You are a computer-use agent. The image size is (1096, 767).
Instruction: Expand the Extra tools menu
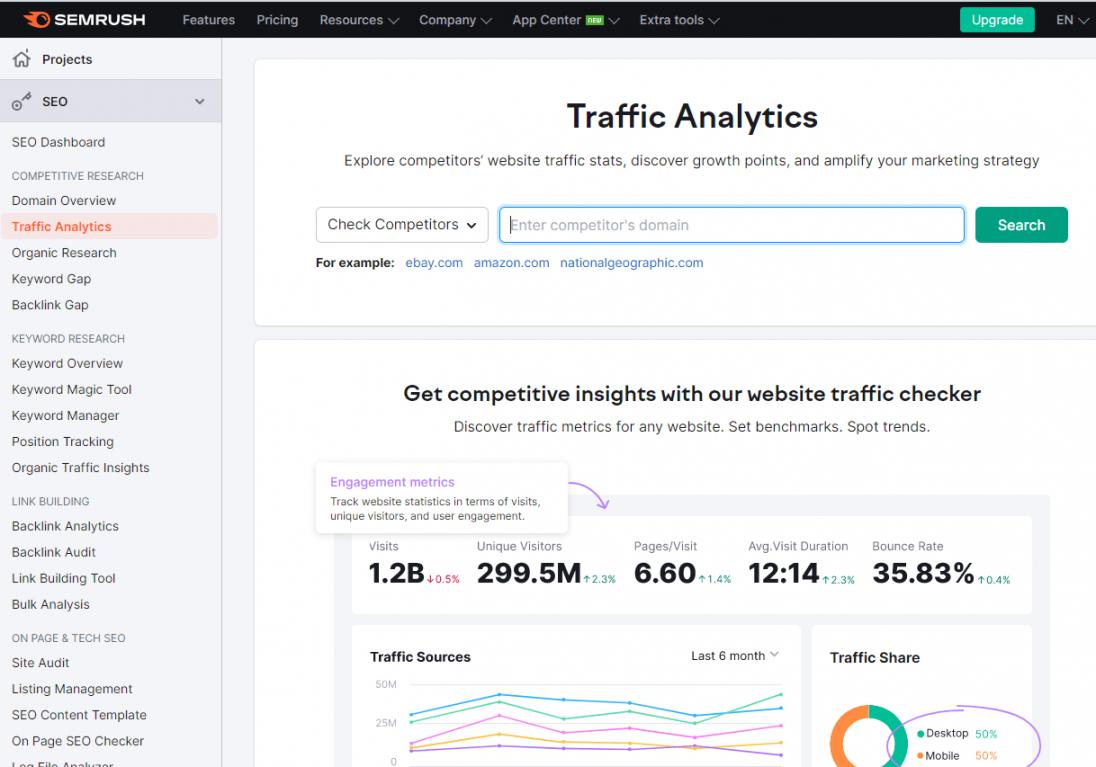coord(678,20)
